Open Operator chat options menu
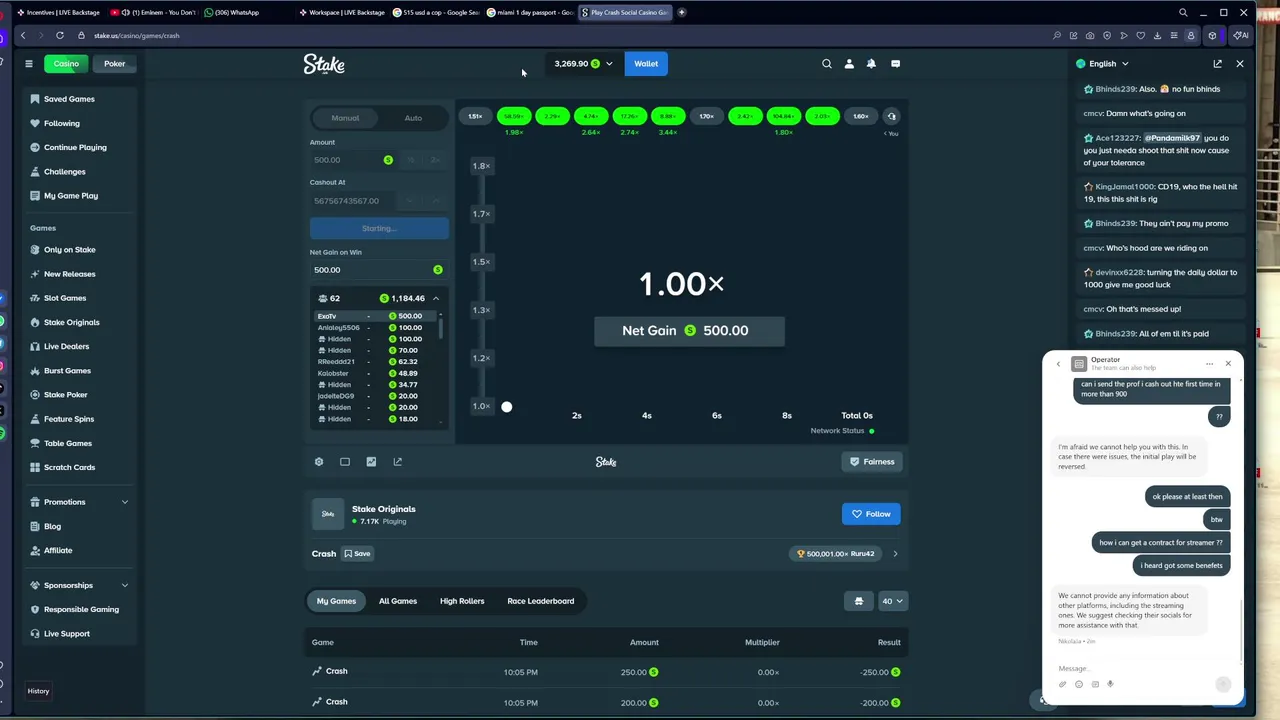 [1209, 364]
